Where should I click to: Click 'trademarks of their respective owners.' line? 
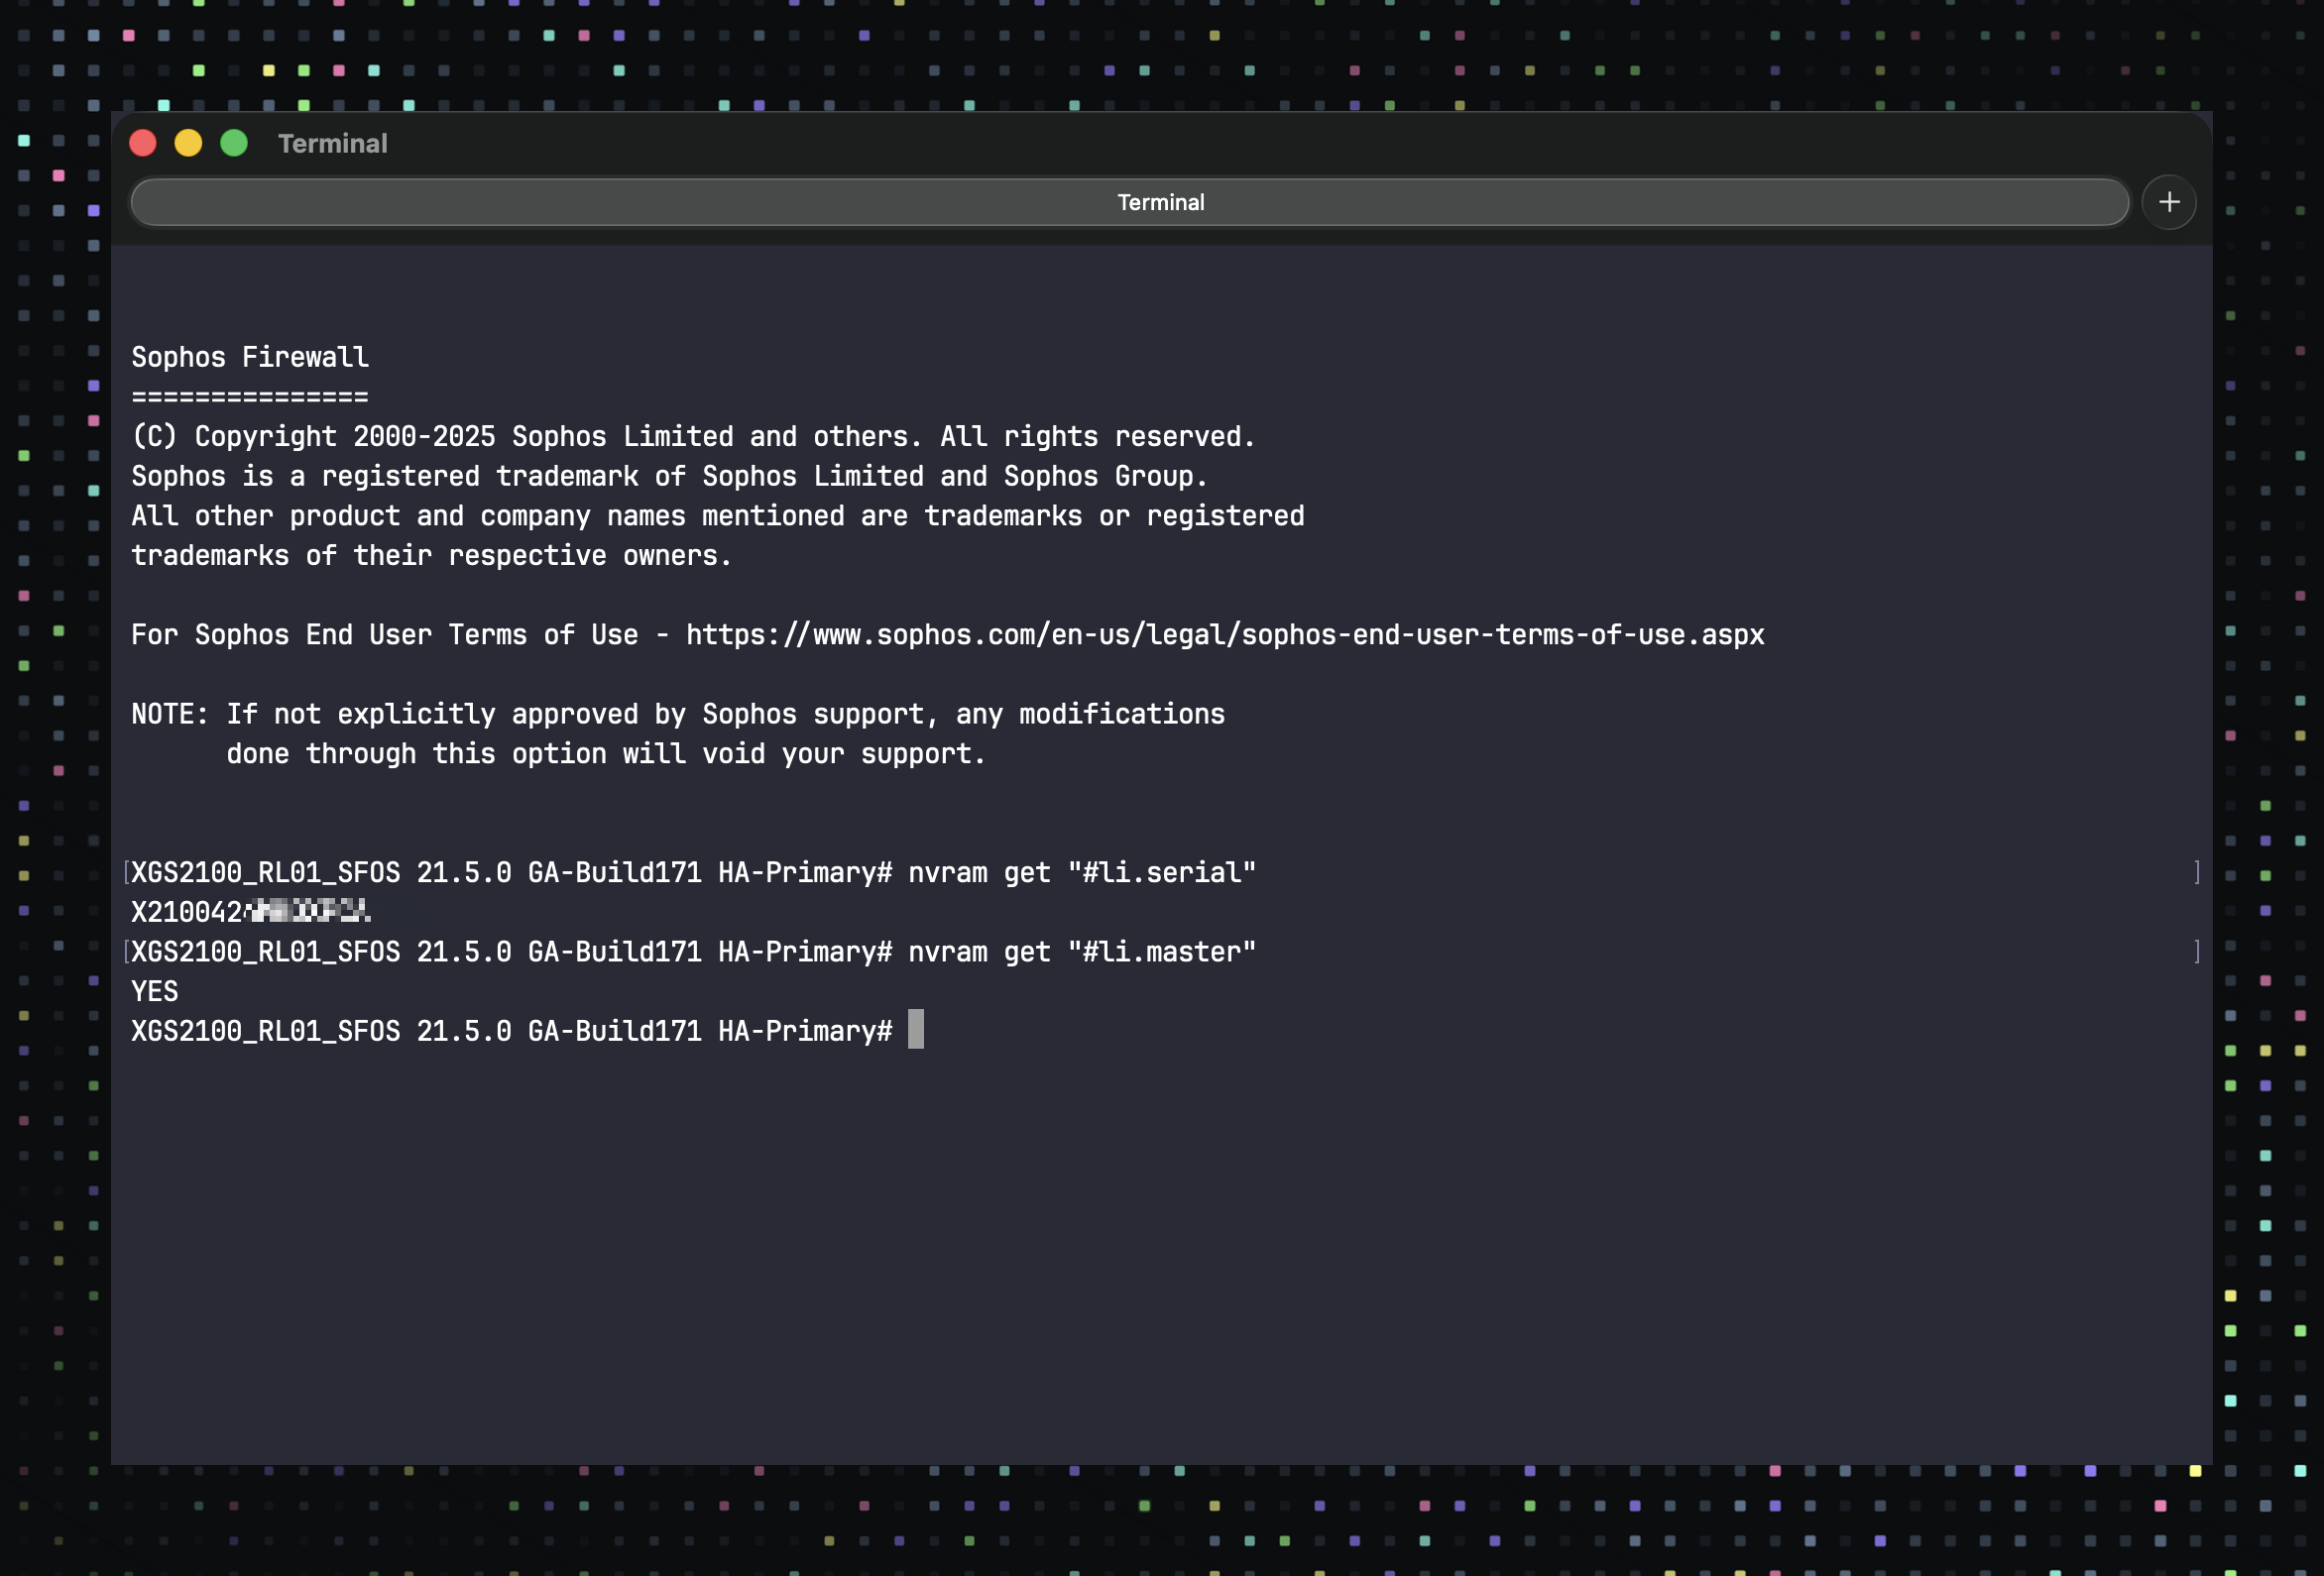tap(431, 555)
